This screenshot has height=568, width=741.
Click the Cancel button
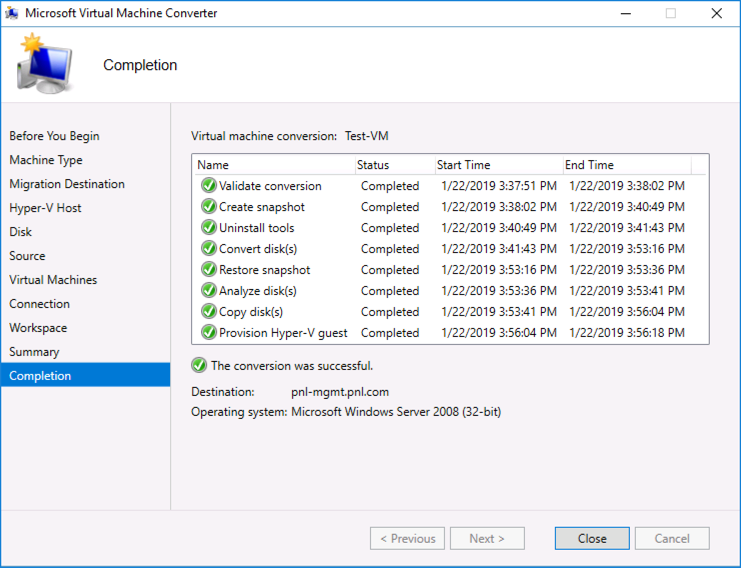point(672,539)
